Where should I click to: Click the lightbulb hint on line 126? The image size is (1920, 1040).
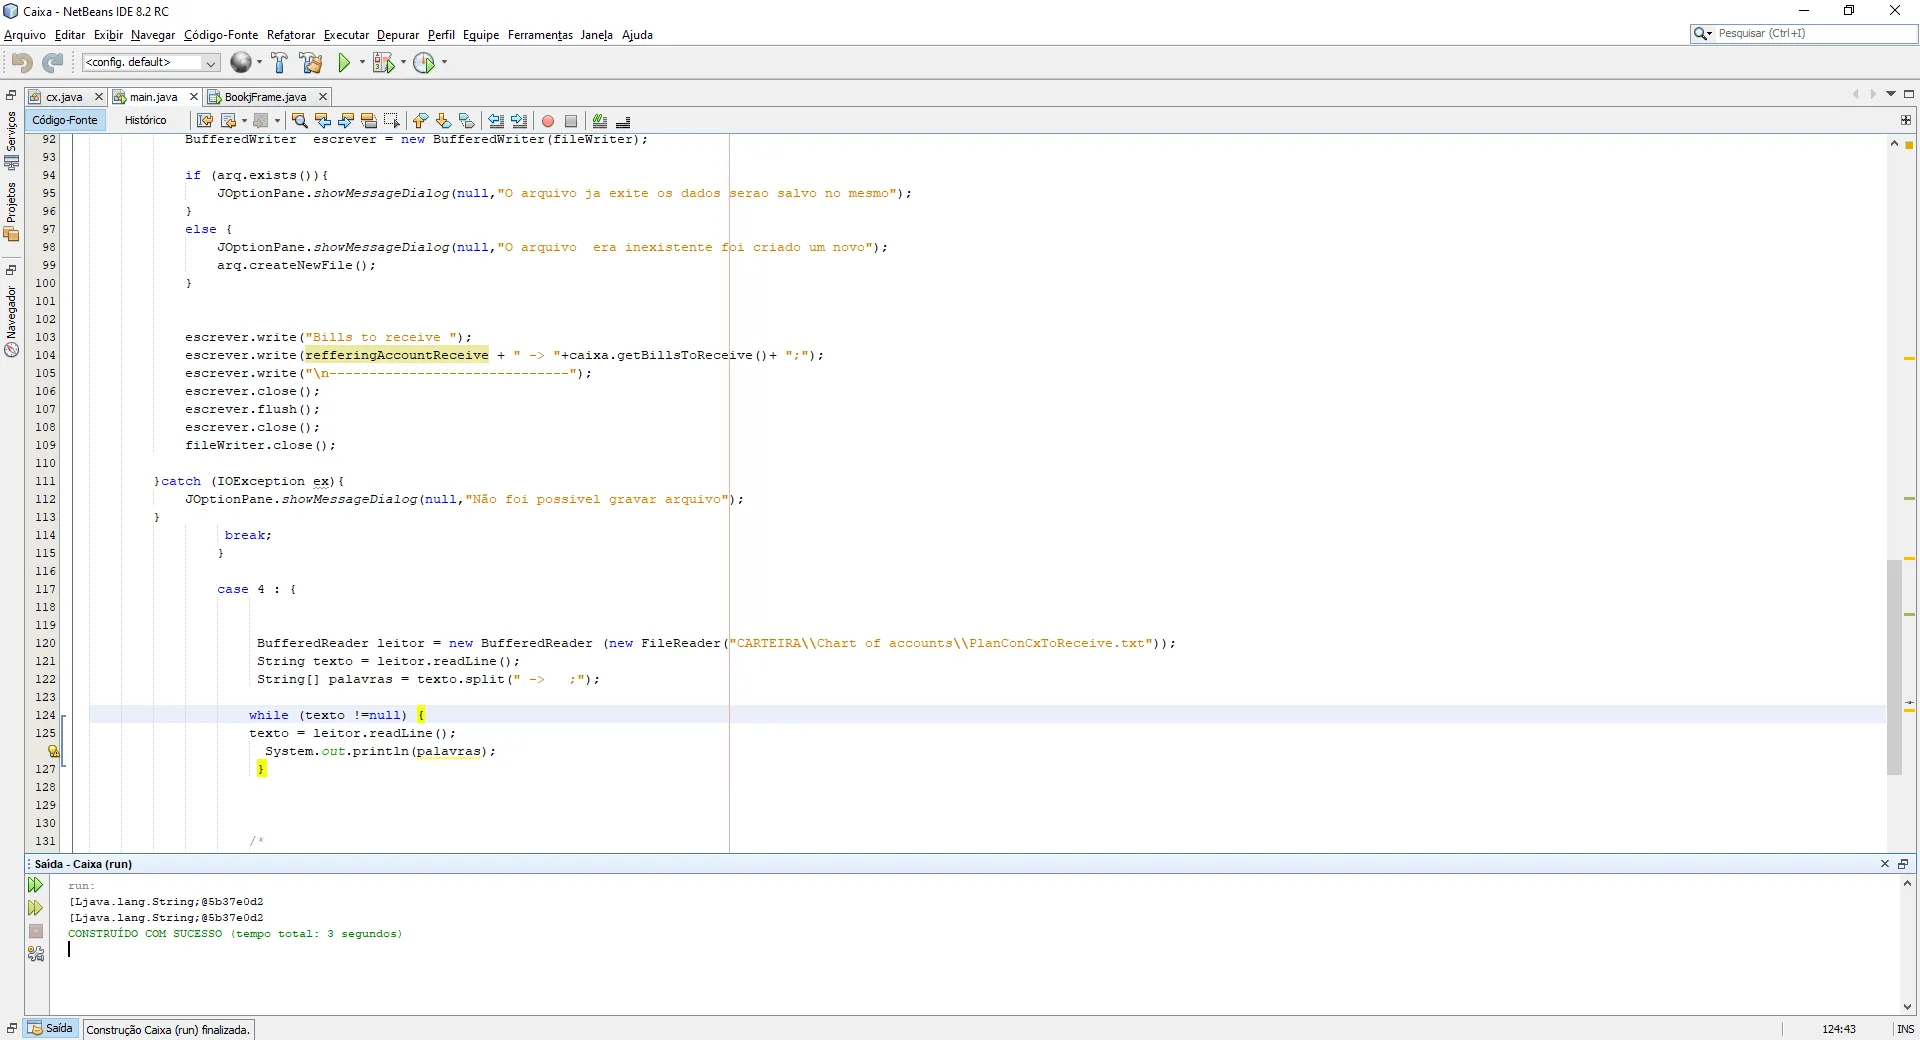click(x=53, y=751)
